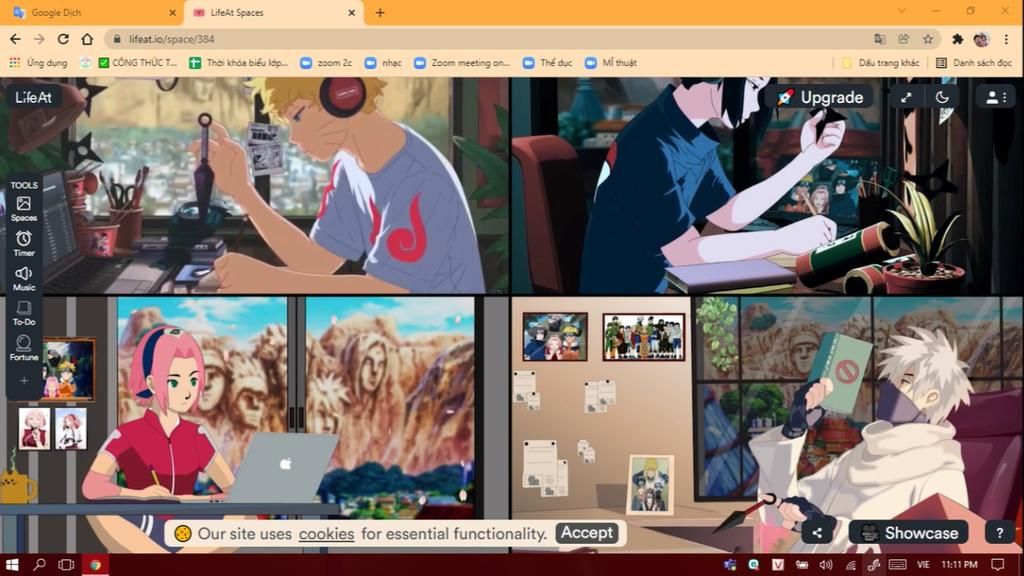Image resolution: width=1024 pixels, height=576 pixels.
Task: Open Windows Task View
Action: pyautogui.click(x=67, y=564)
